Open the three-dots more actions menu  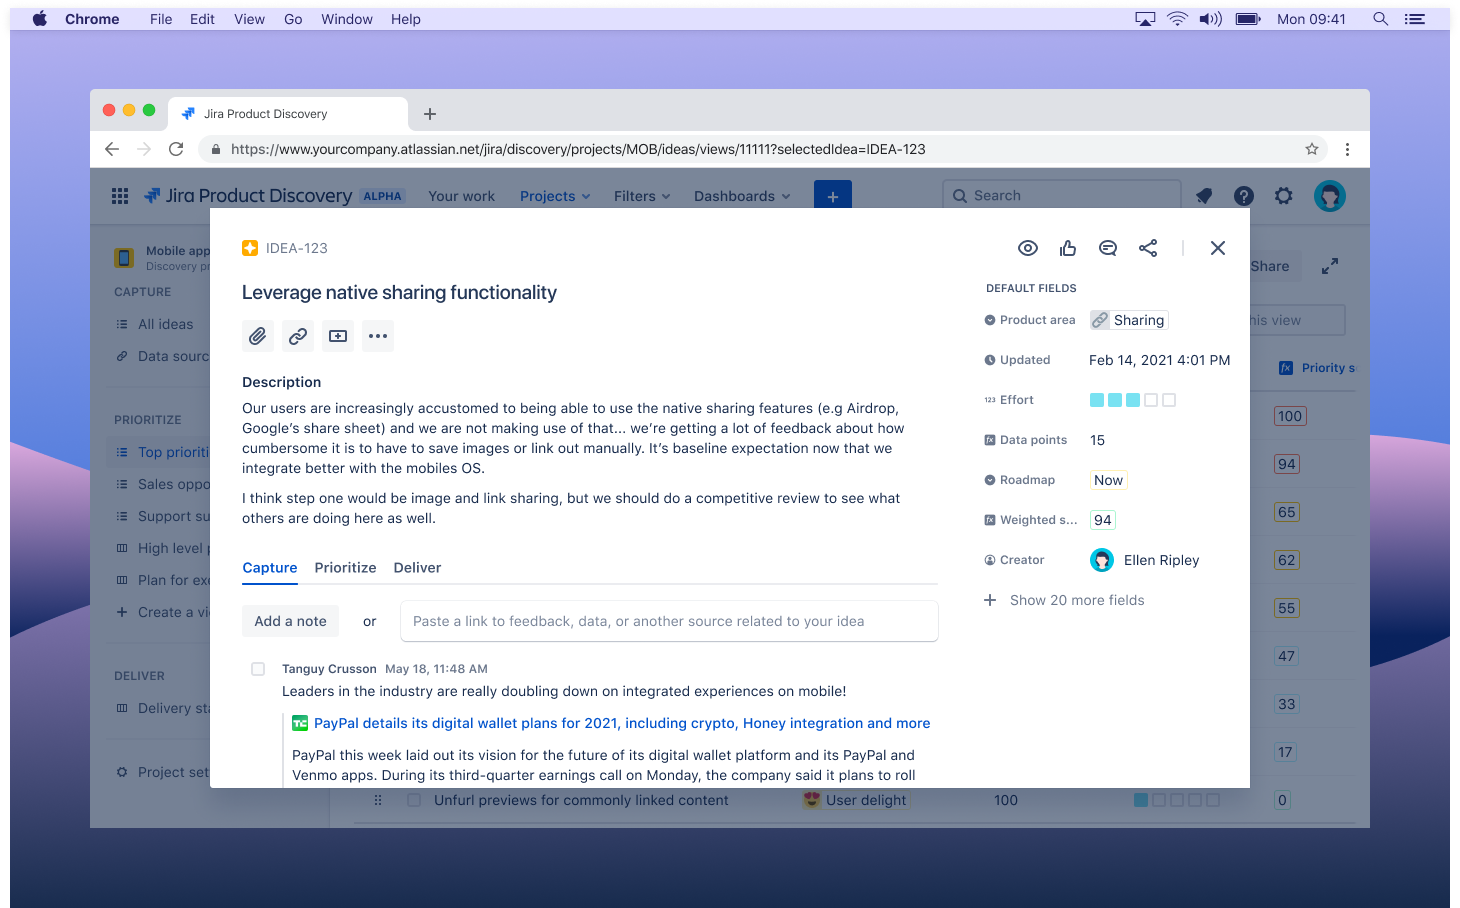[378, 336]
